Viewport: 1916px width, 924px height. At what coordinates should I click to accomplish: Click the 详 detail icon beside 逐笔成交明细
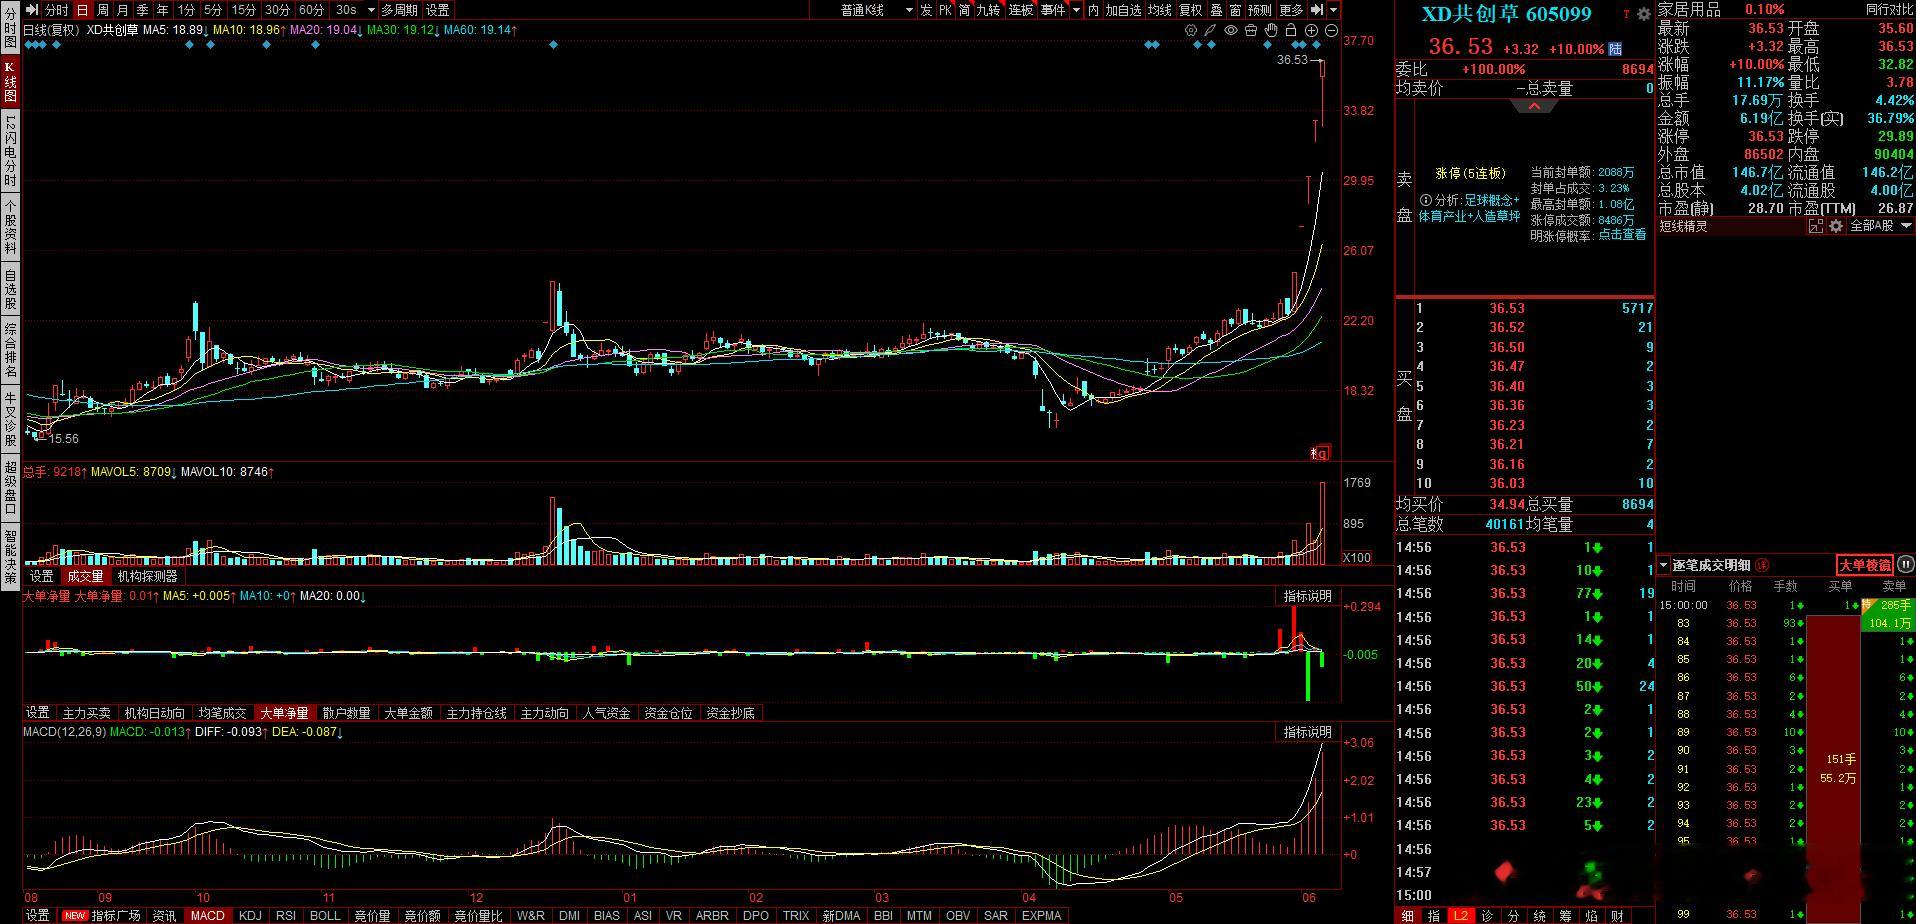[1762, 564]
